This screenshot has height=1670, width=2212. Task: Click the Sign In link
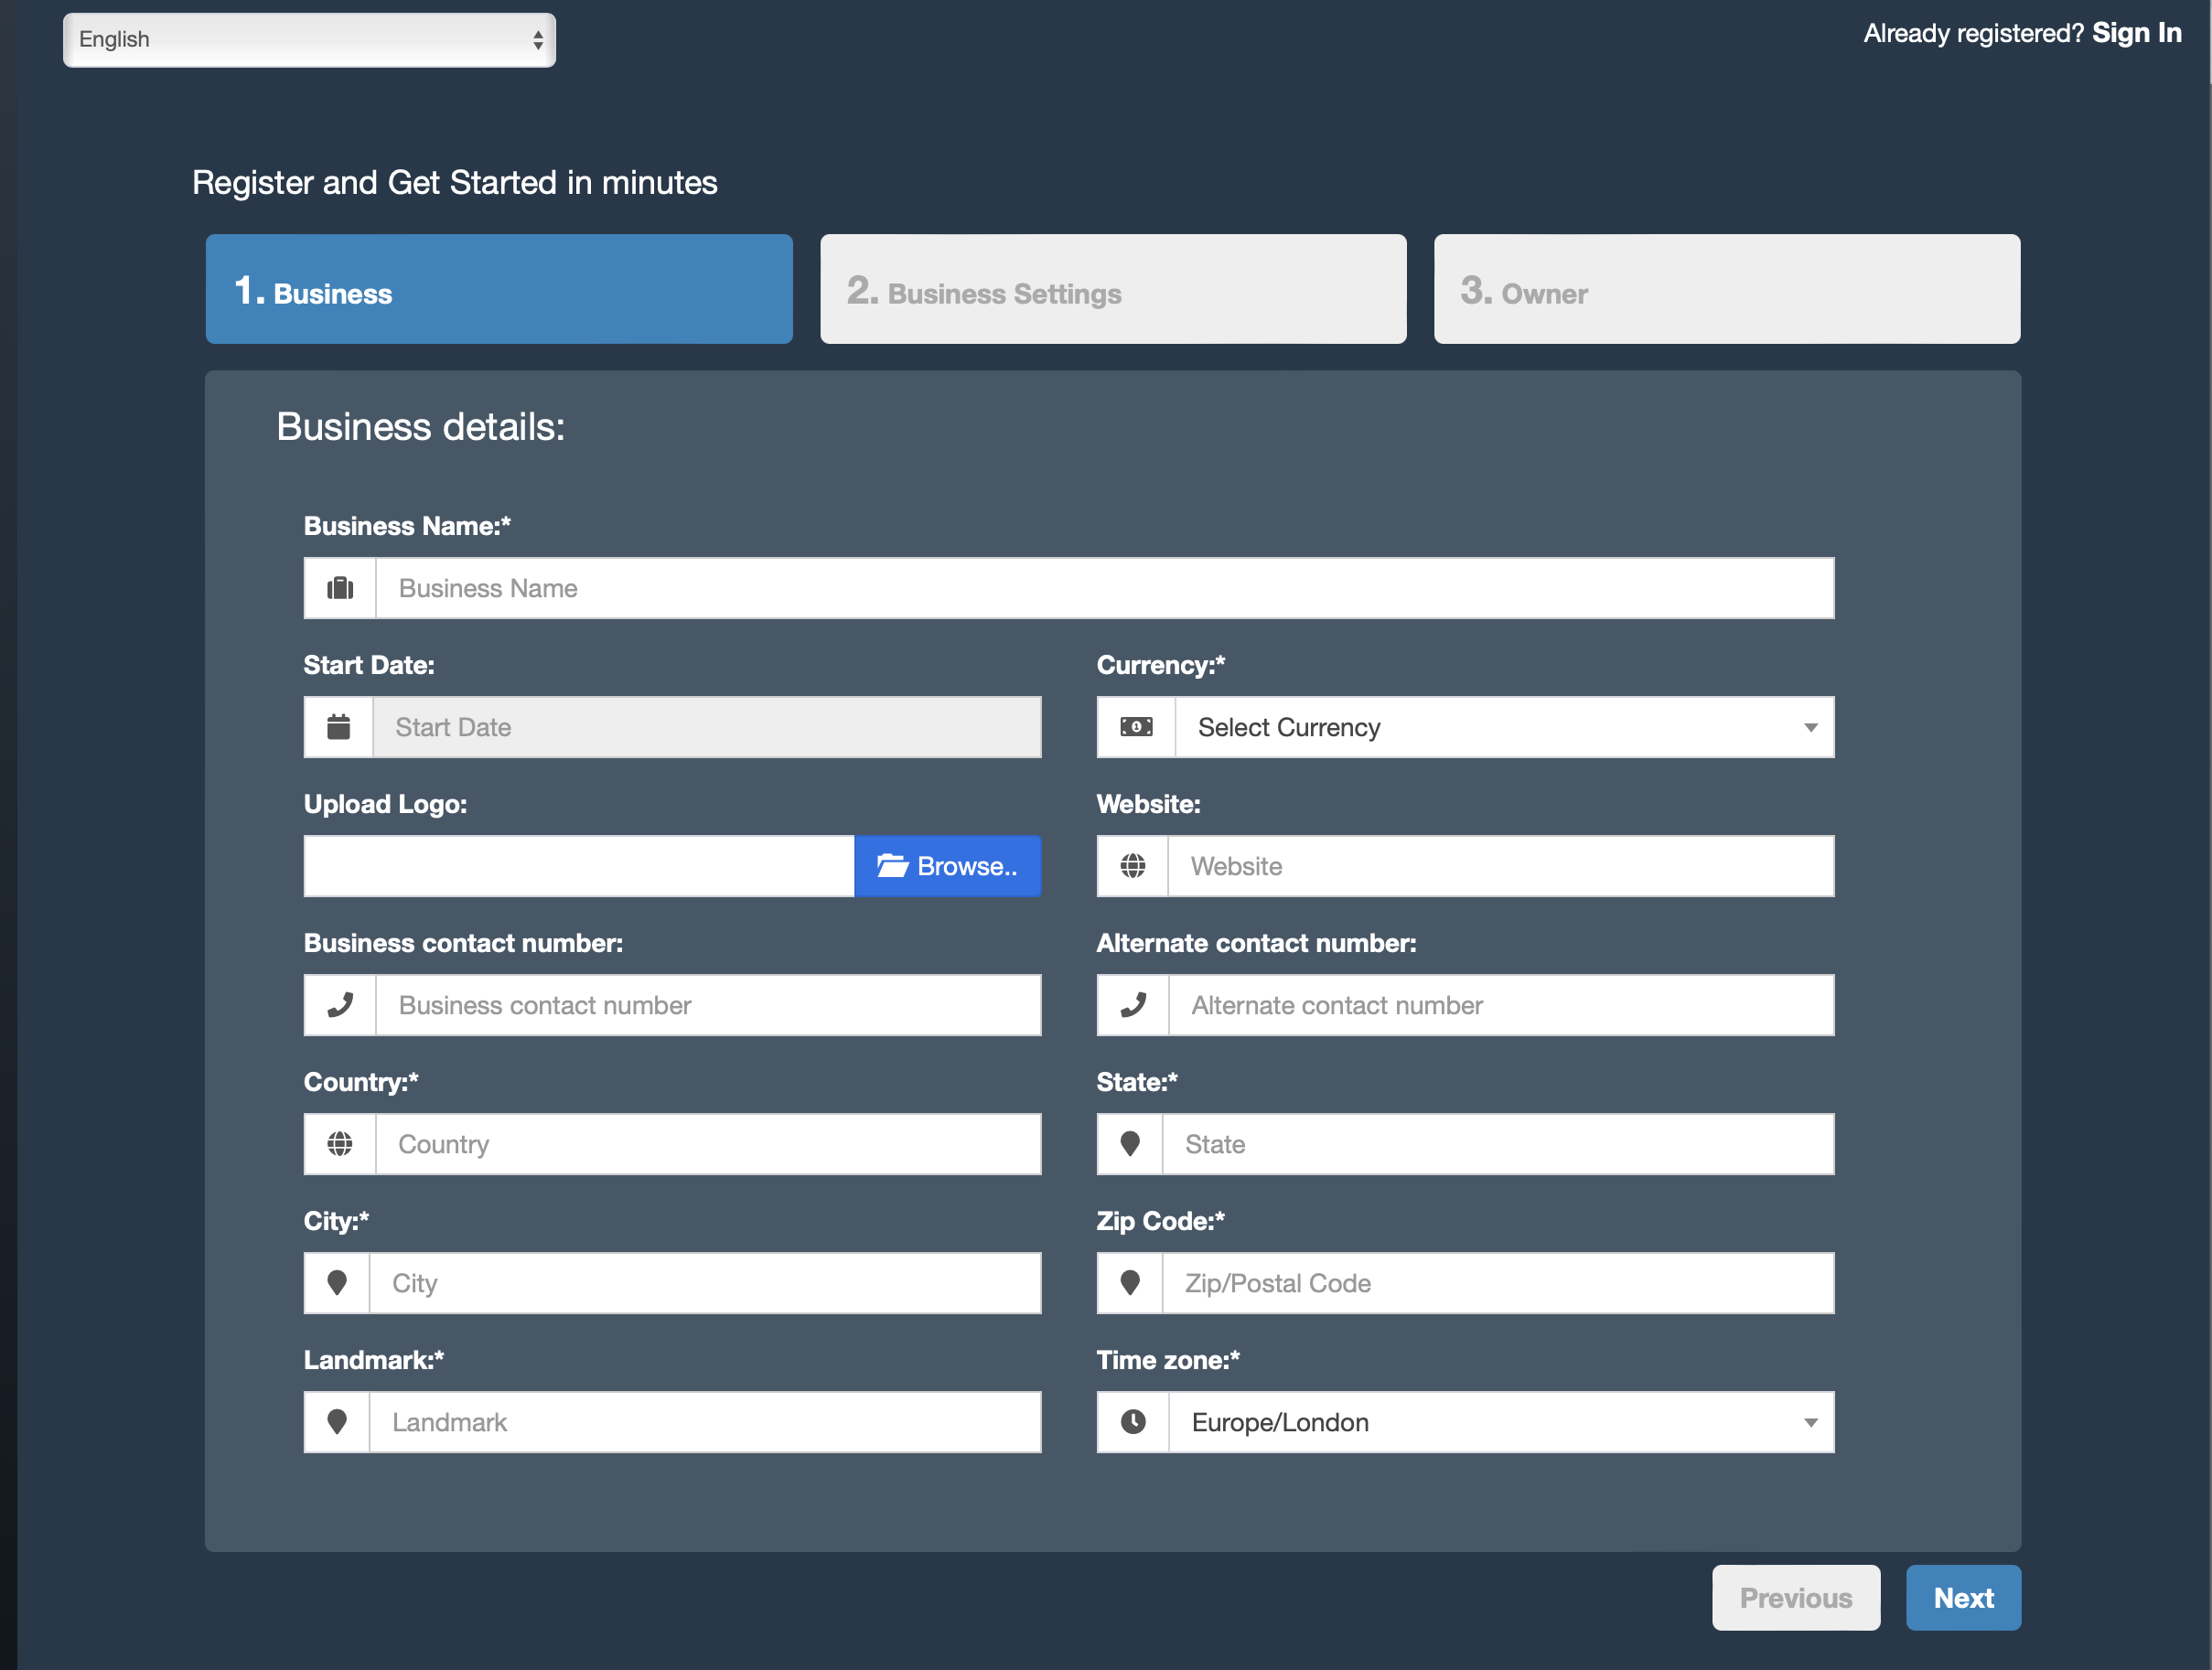2136,33
